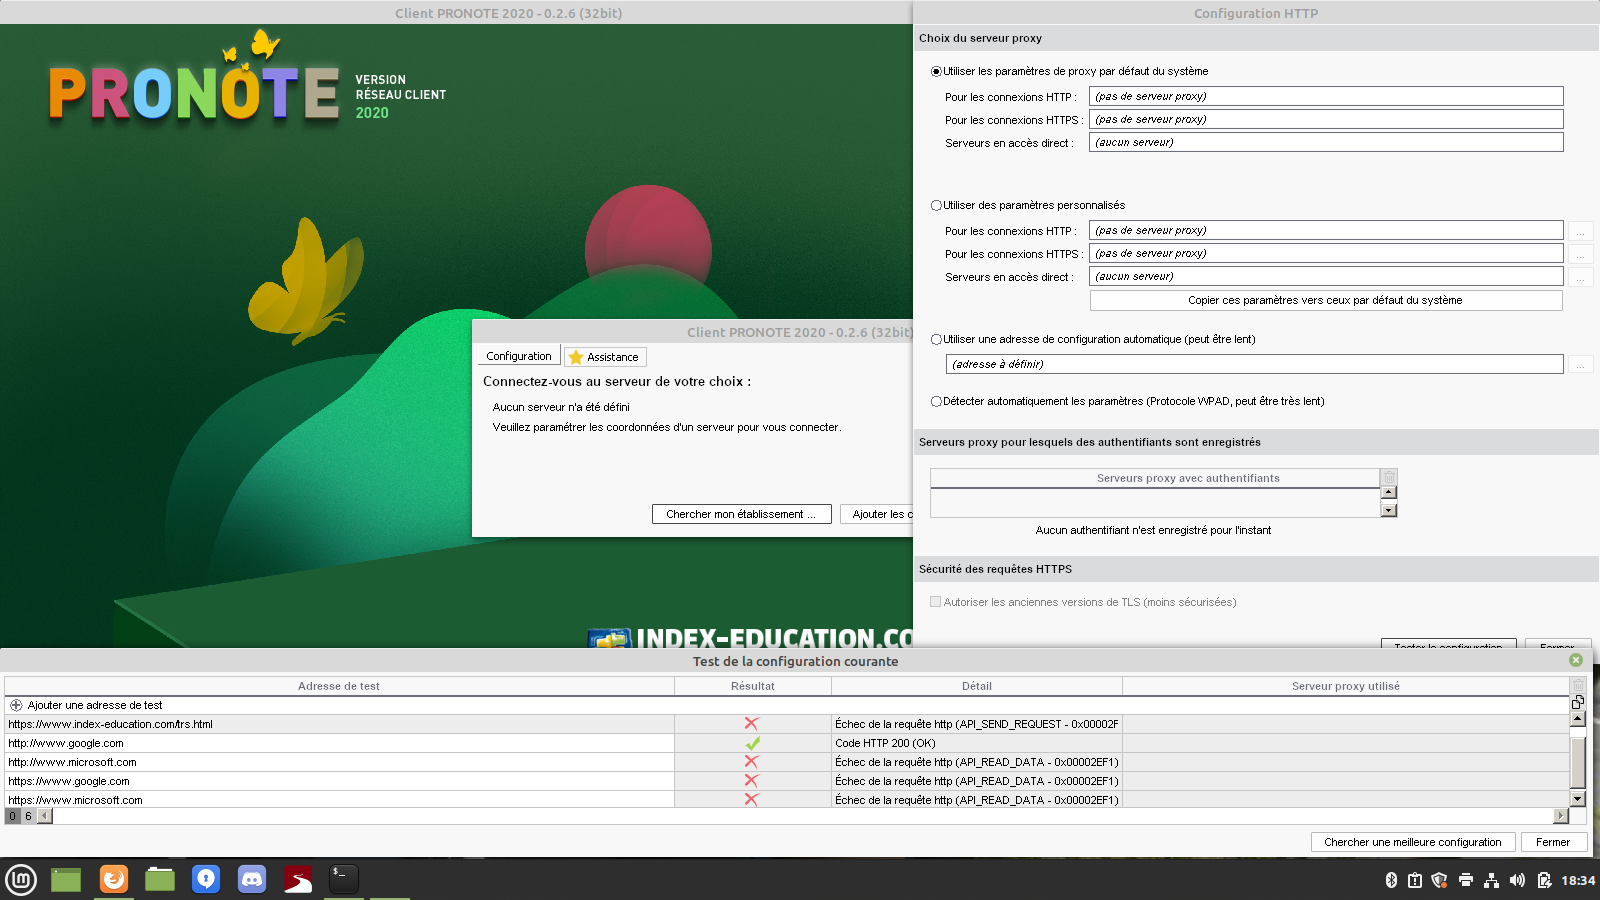The image size is (1600, 900).
Task: Click the green check result for http://www.google.com
Action: coord(753,743)
